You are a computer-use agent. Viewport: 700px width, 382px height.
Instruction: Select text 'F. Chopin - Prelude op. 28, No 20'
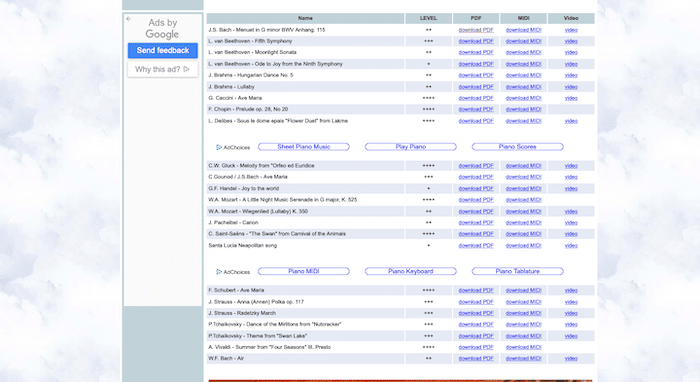tap(248, 109)
